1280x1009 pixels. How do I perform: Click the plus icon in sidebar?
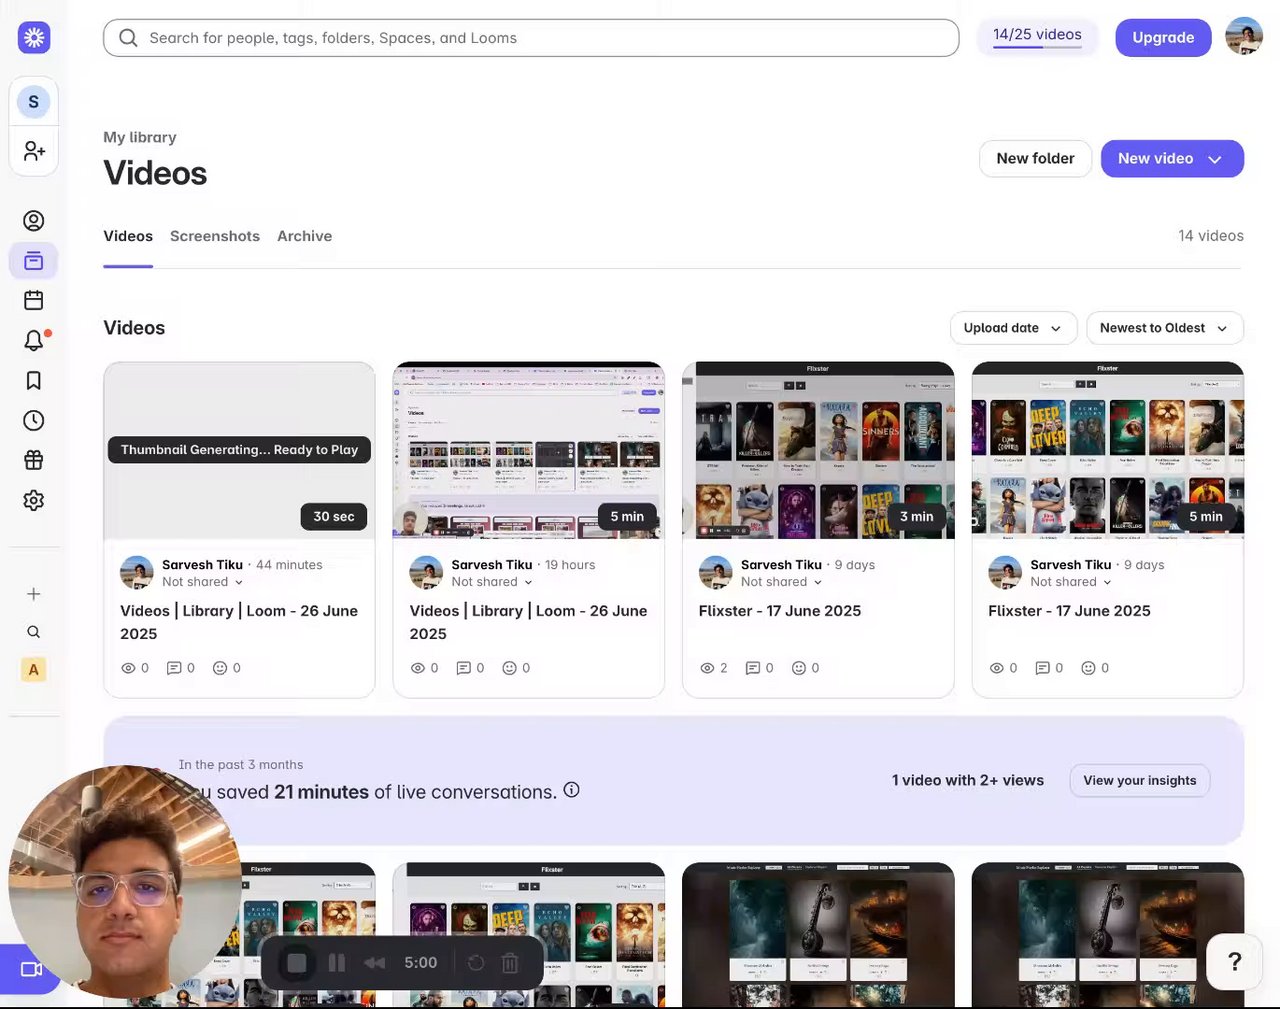click(34, 594)
